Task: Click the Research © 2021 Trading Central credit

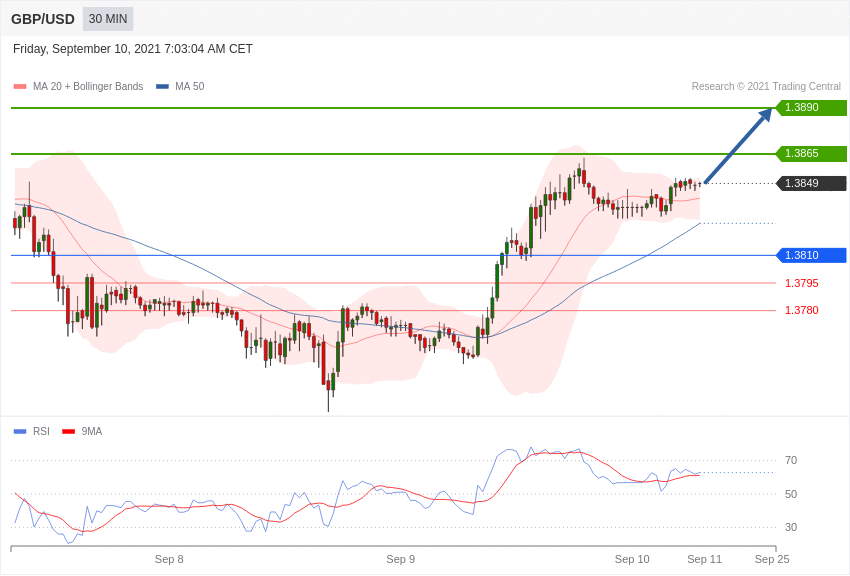Action: (766, 87)
